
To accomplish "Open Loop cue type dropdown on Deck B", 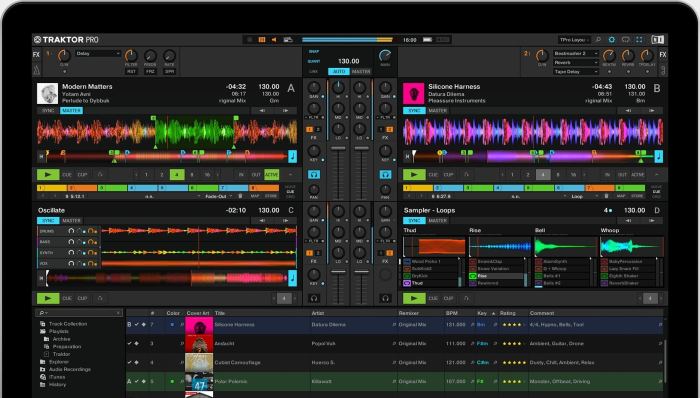I will [583, 196].
